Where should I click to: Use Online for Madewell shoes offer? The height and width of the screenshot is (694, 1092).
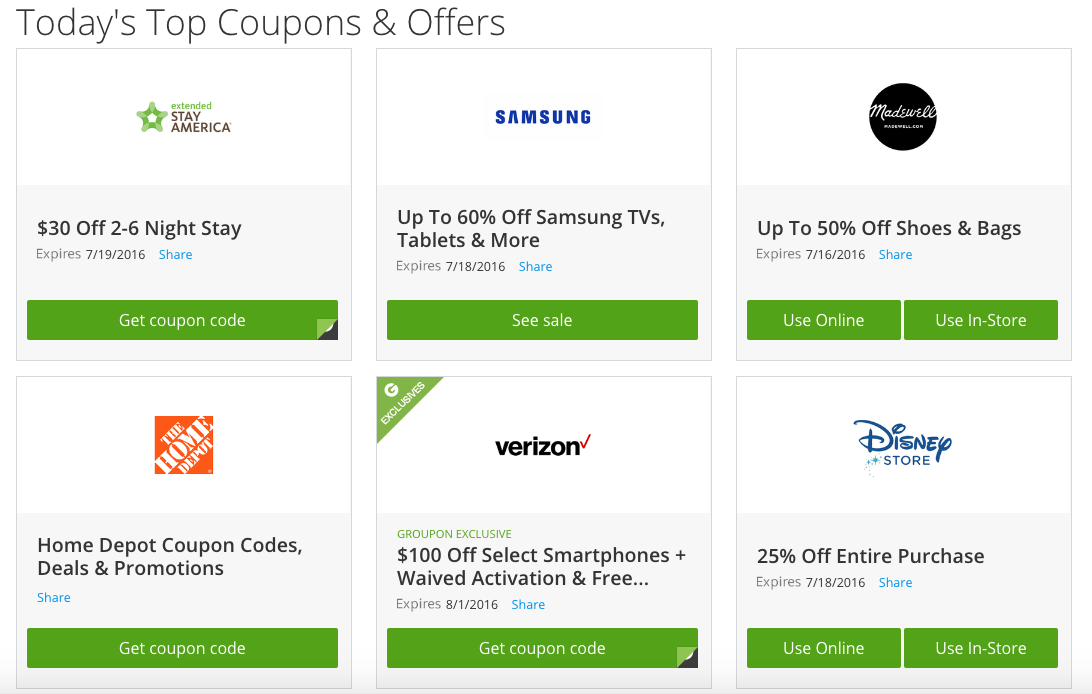click(x=823, y=320)
